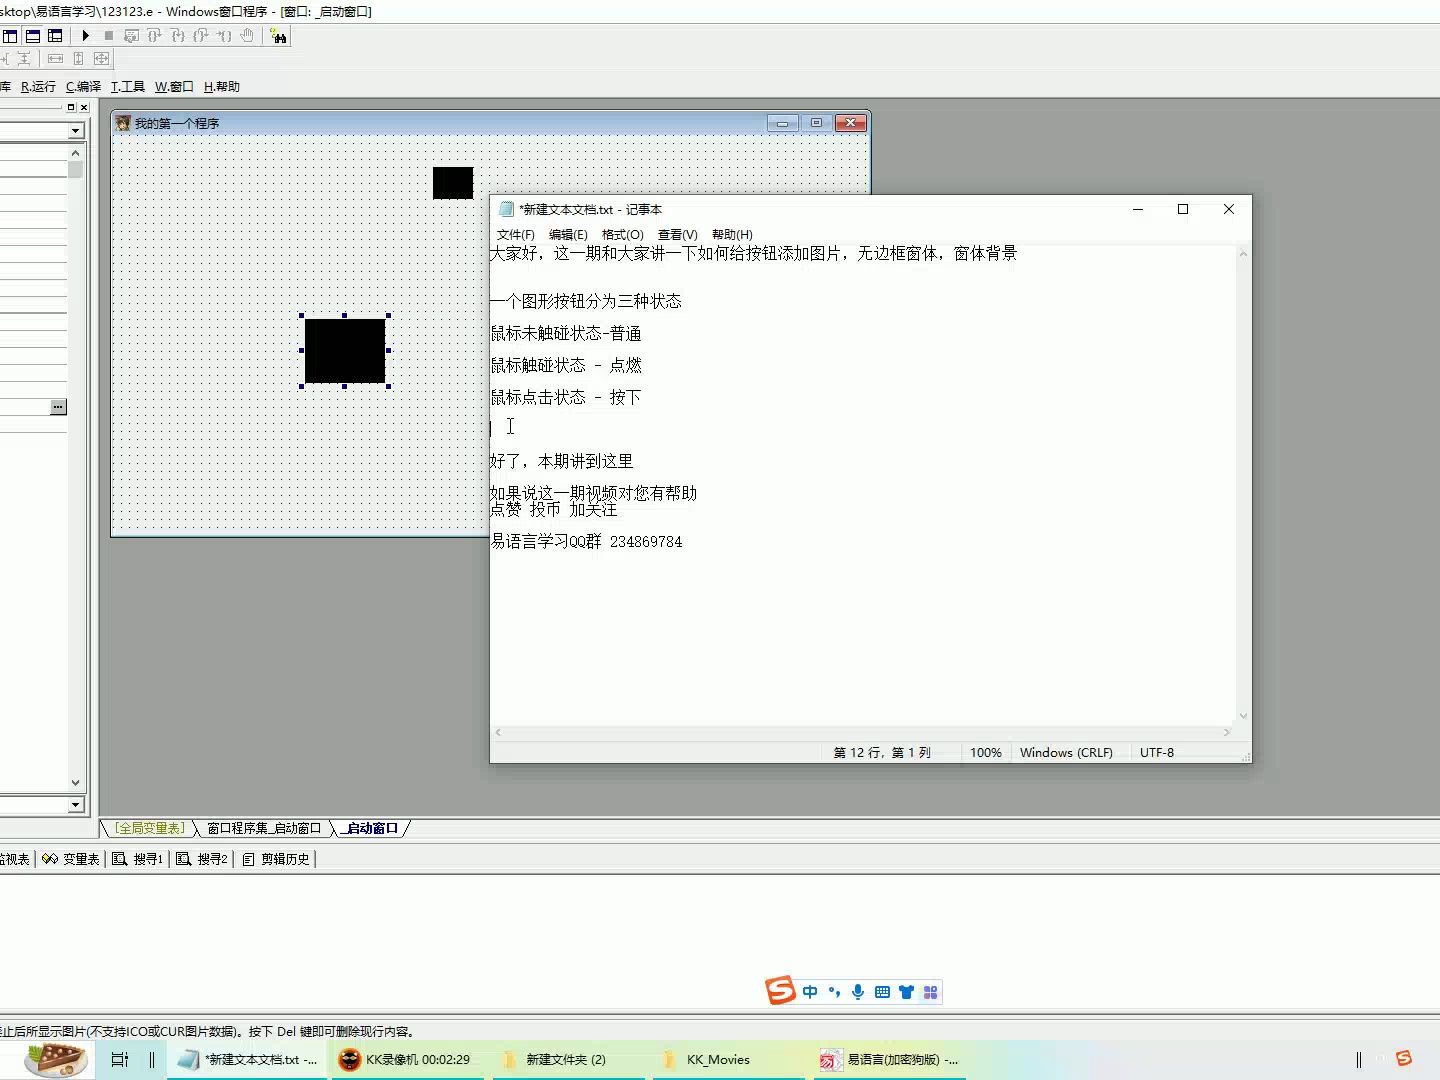1440x1080 pixels.
Task: Open the 搜寻2 bottom panel tab
Action: (x=202, y=859)
